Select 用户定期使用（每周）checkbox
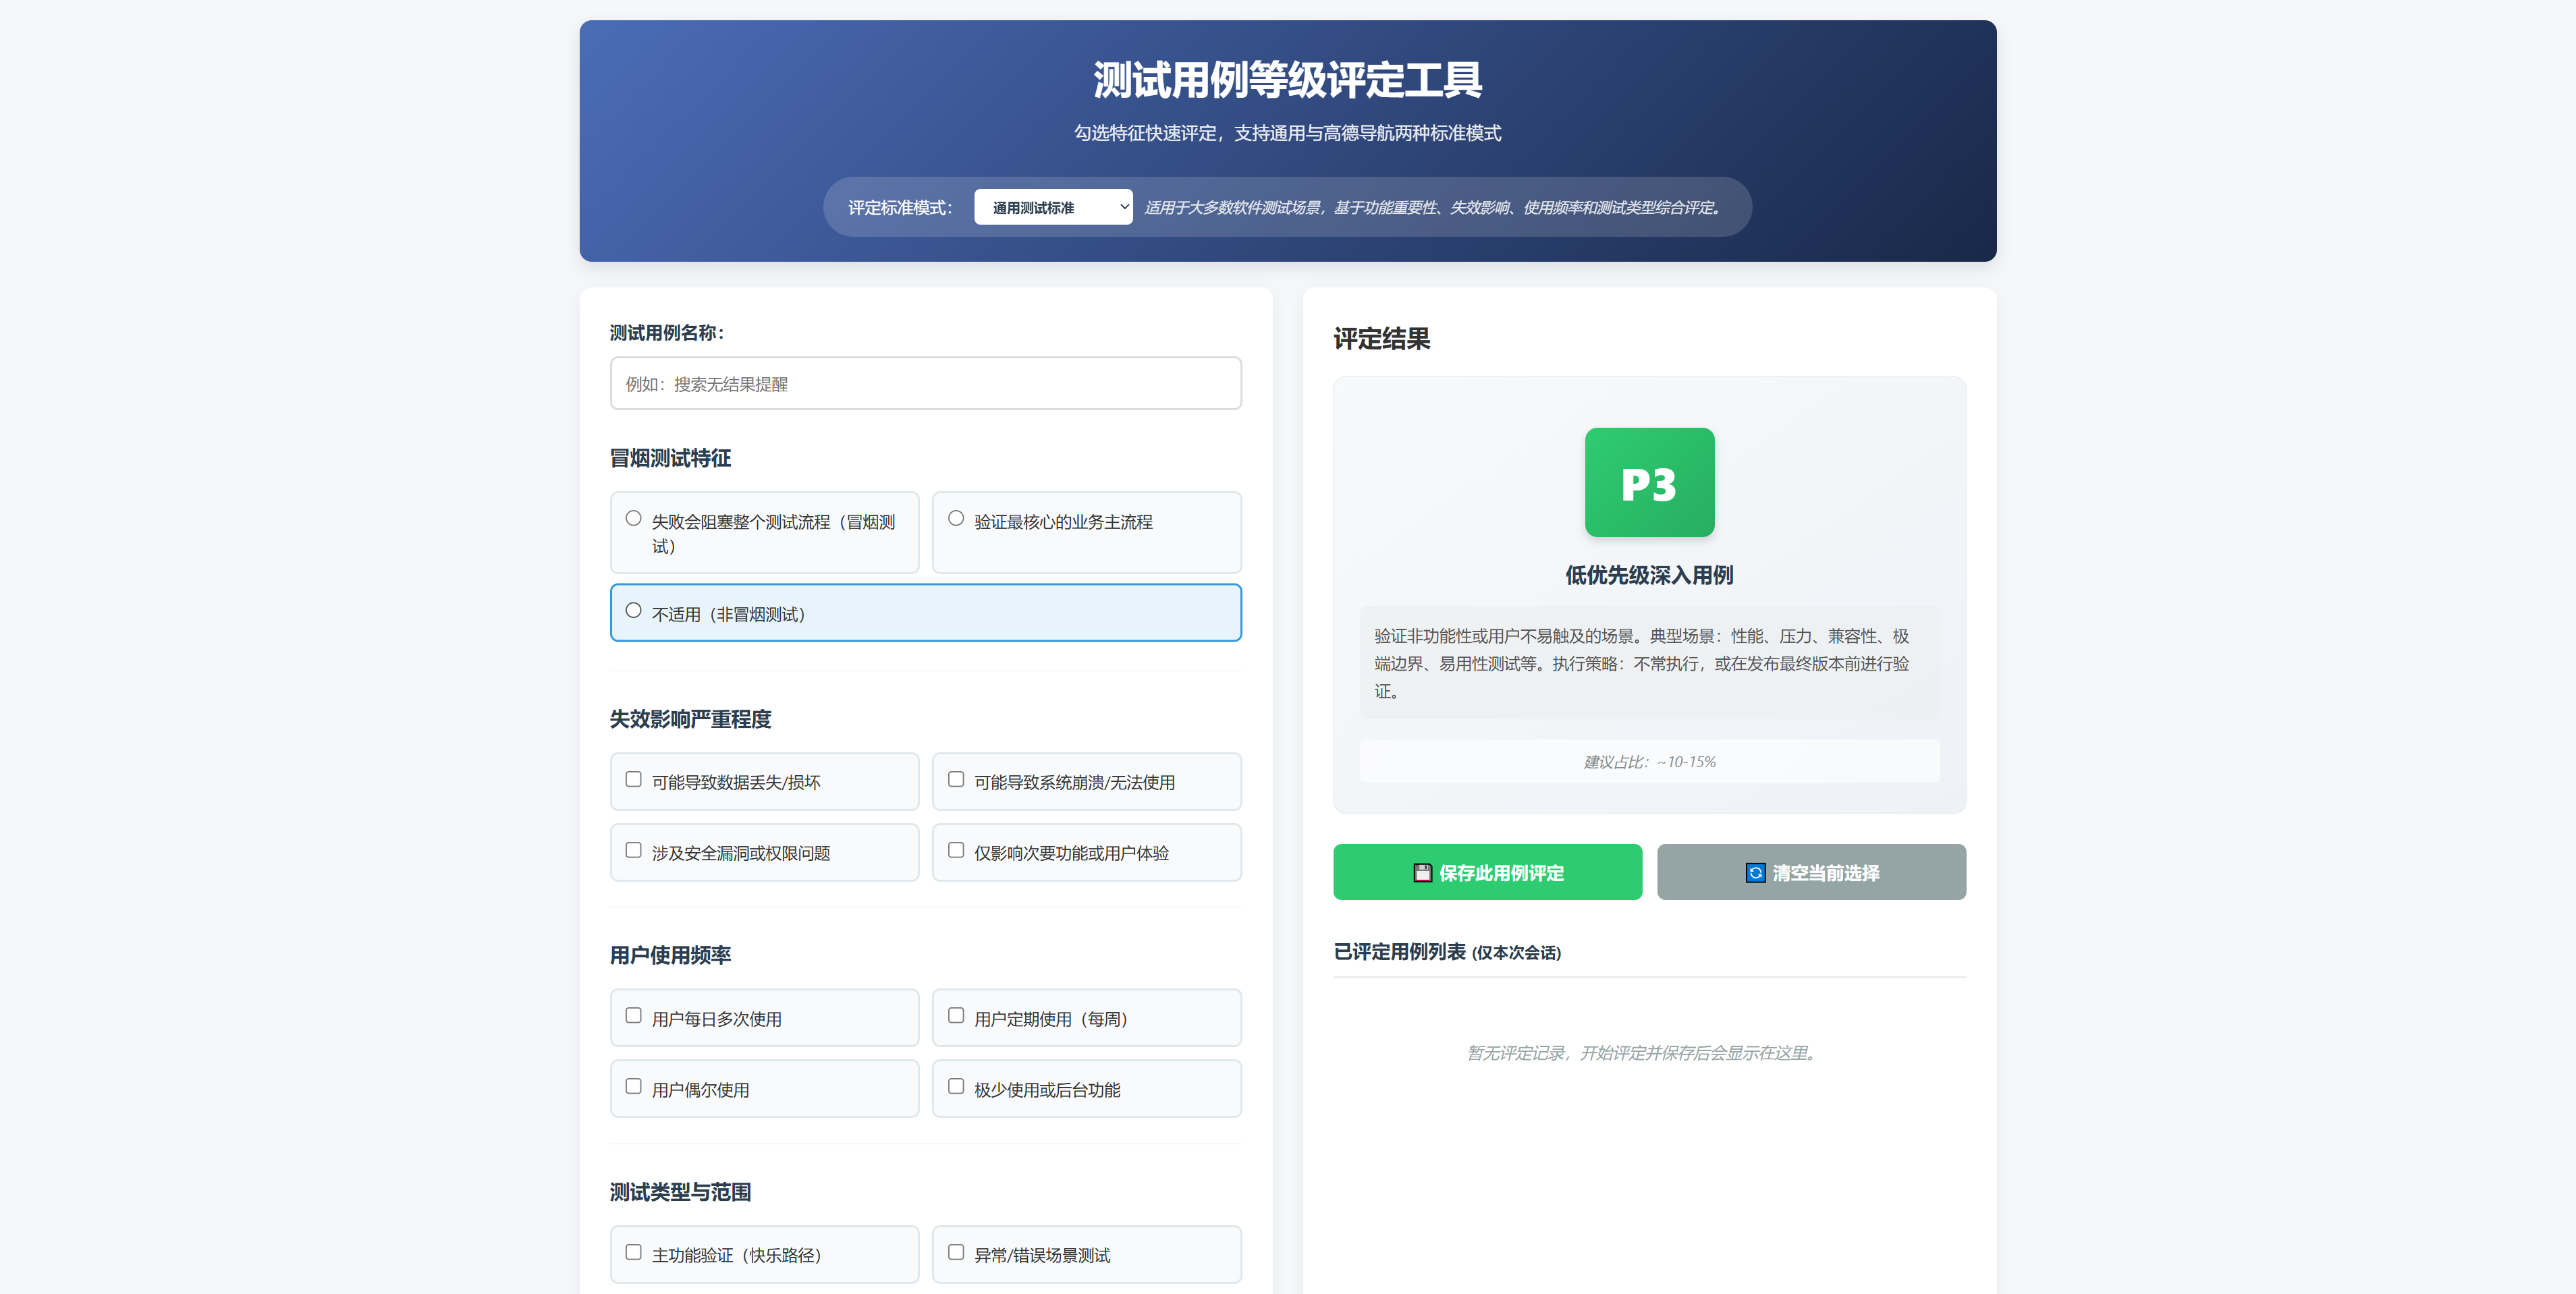2576x1294 pixels. point(956,1016)
